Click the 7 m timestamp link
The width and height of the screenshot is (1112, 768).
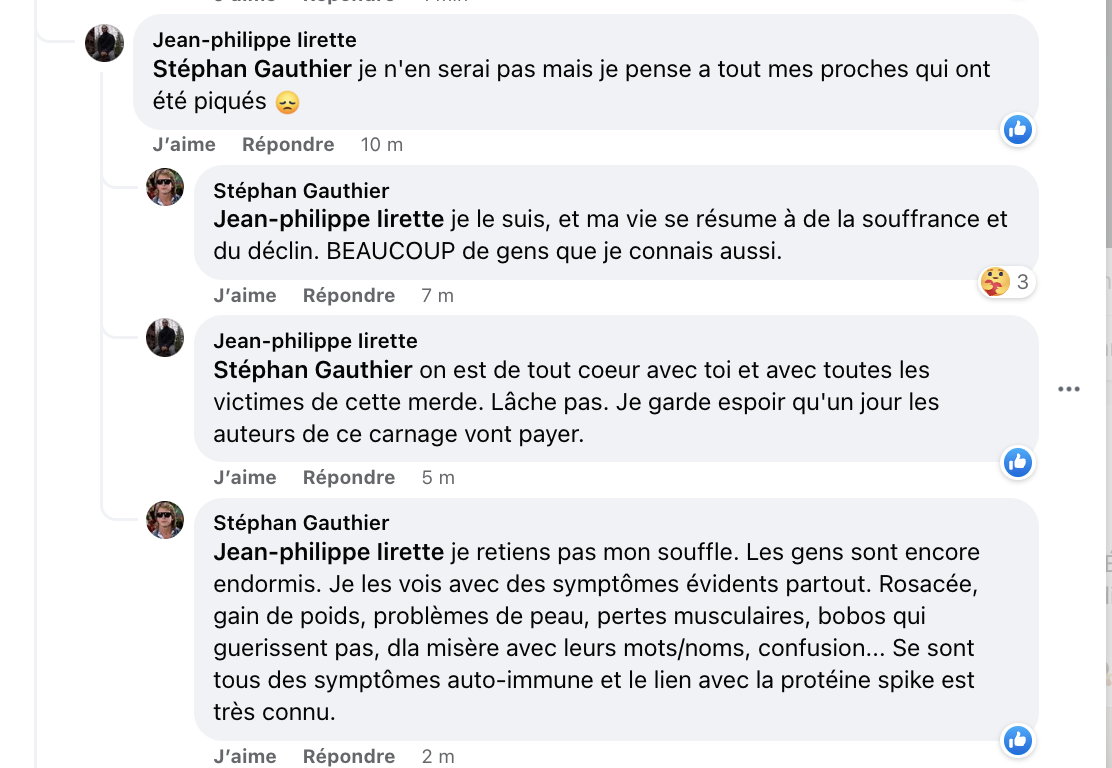click(x=438, y=296)
